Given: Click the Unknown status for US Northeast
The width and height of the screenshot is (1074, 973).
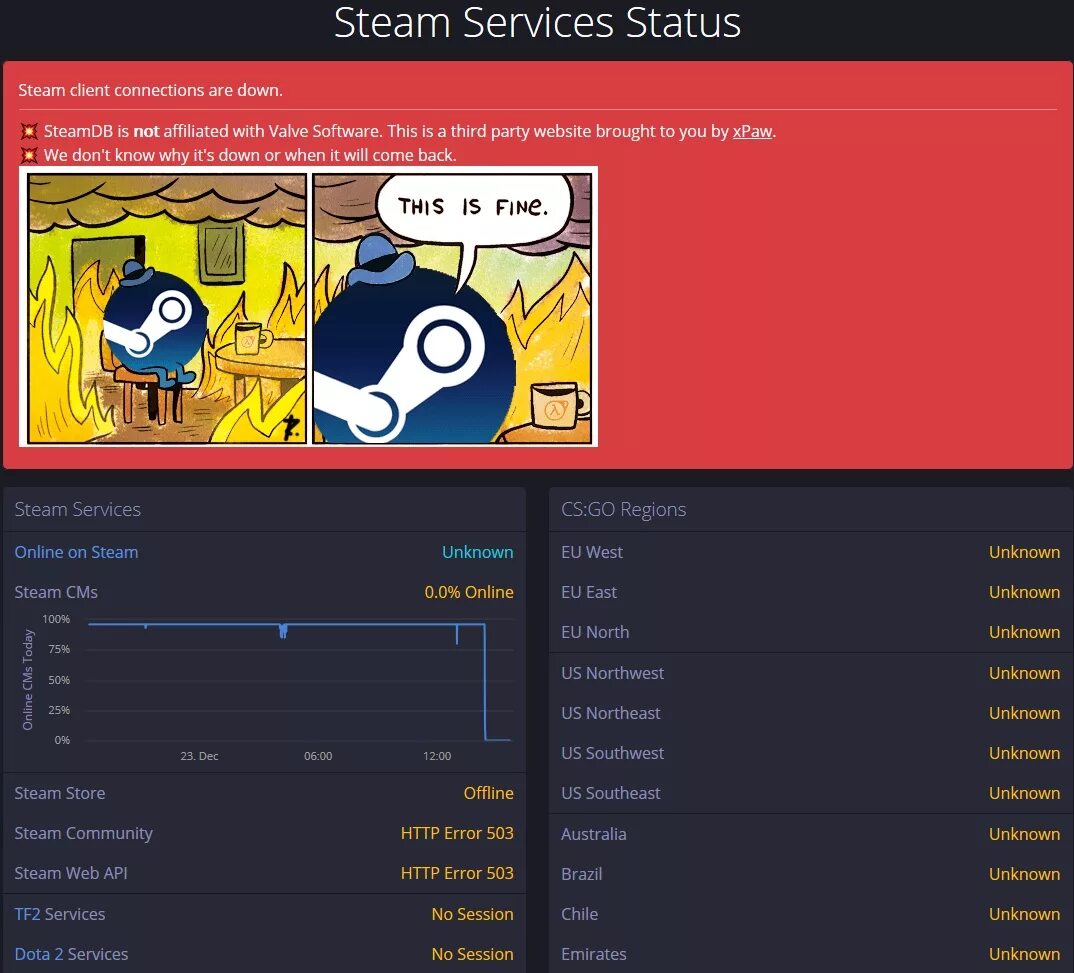Looking at the screenshot, I should click(1024, 713).
